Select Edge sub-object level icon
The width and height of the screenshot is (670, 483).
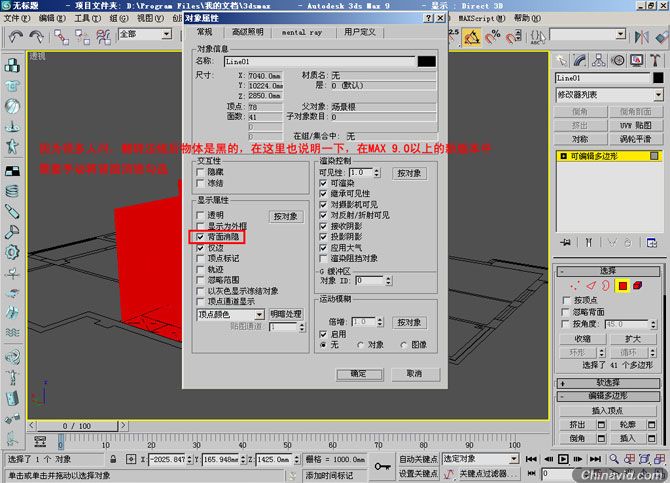591,286
